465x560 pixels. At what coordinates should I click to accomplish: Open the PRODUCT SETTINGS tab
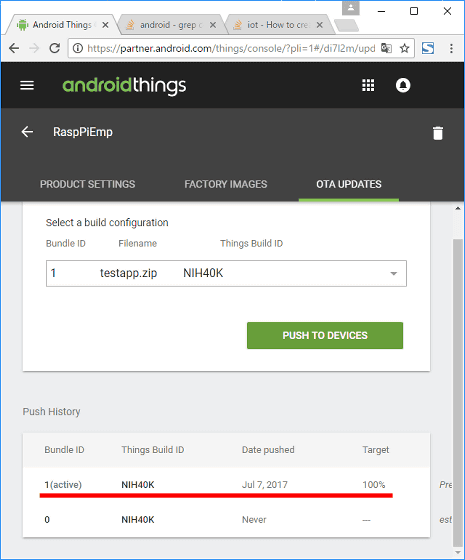click(88, 184)
